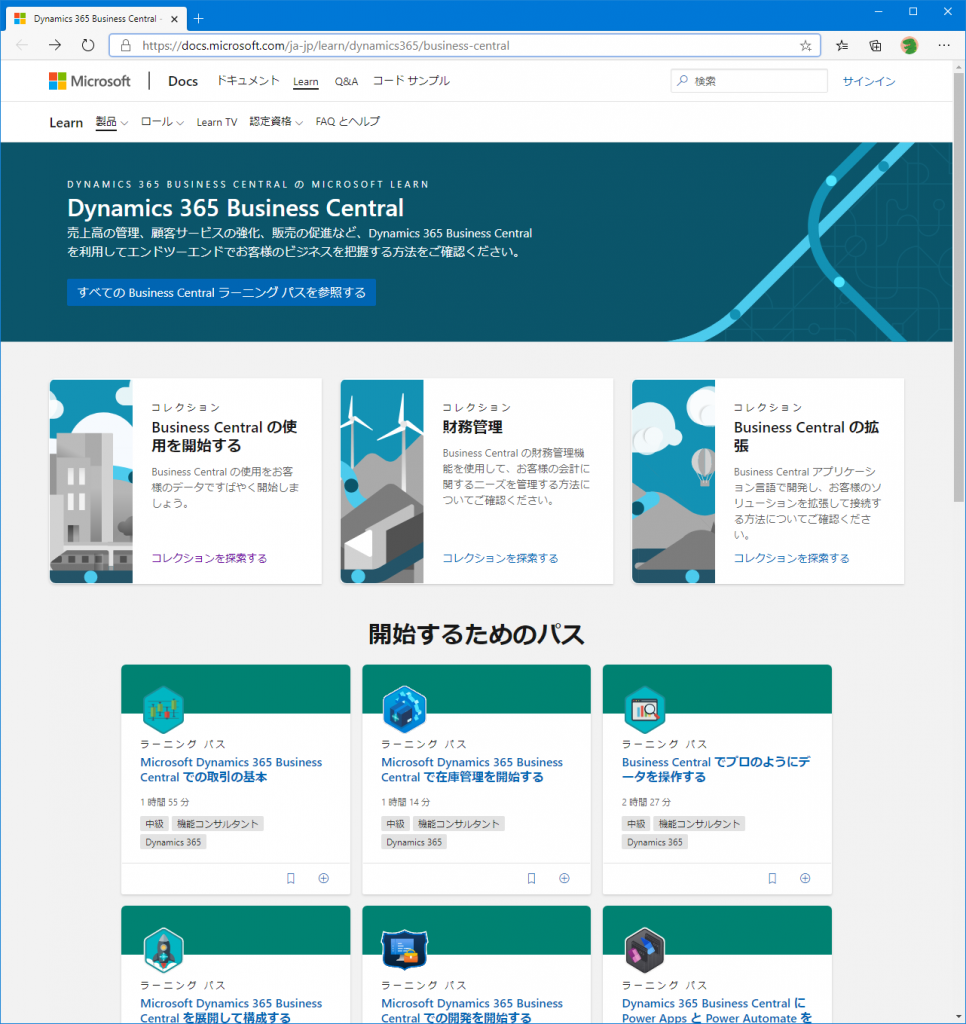Click the Microsoft logo

click(90, 81)
